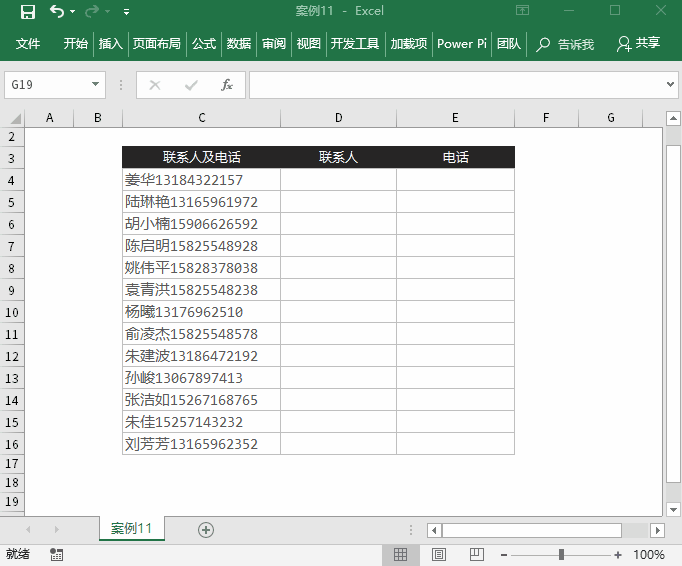
Task: Select column C header
Action: point(201,118)
